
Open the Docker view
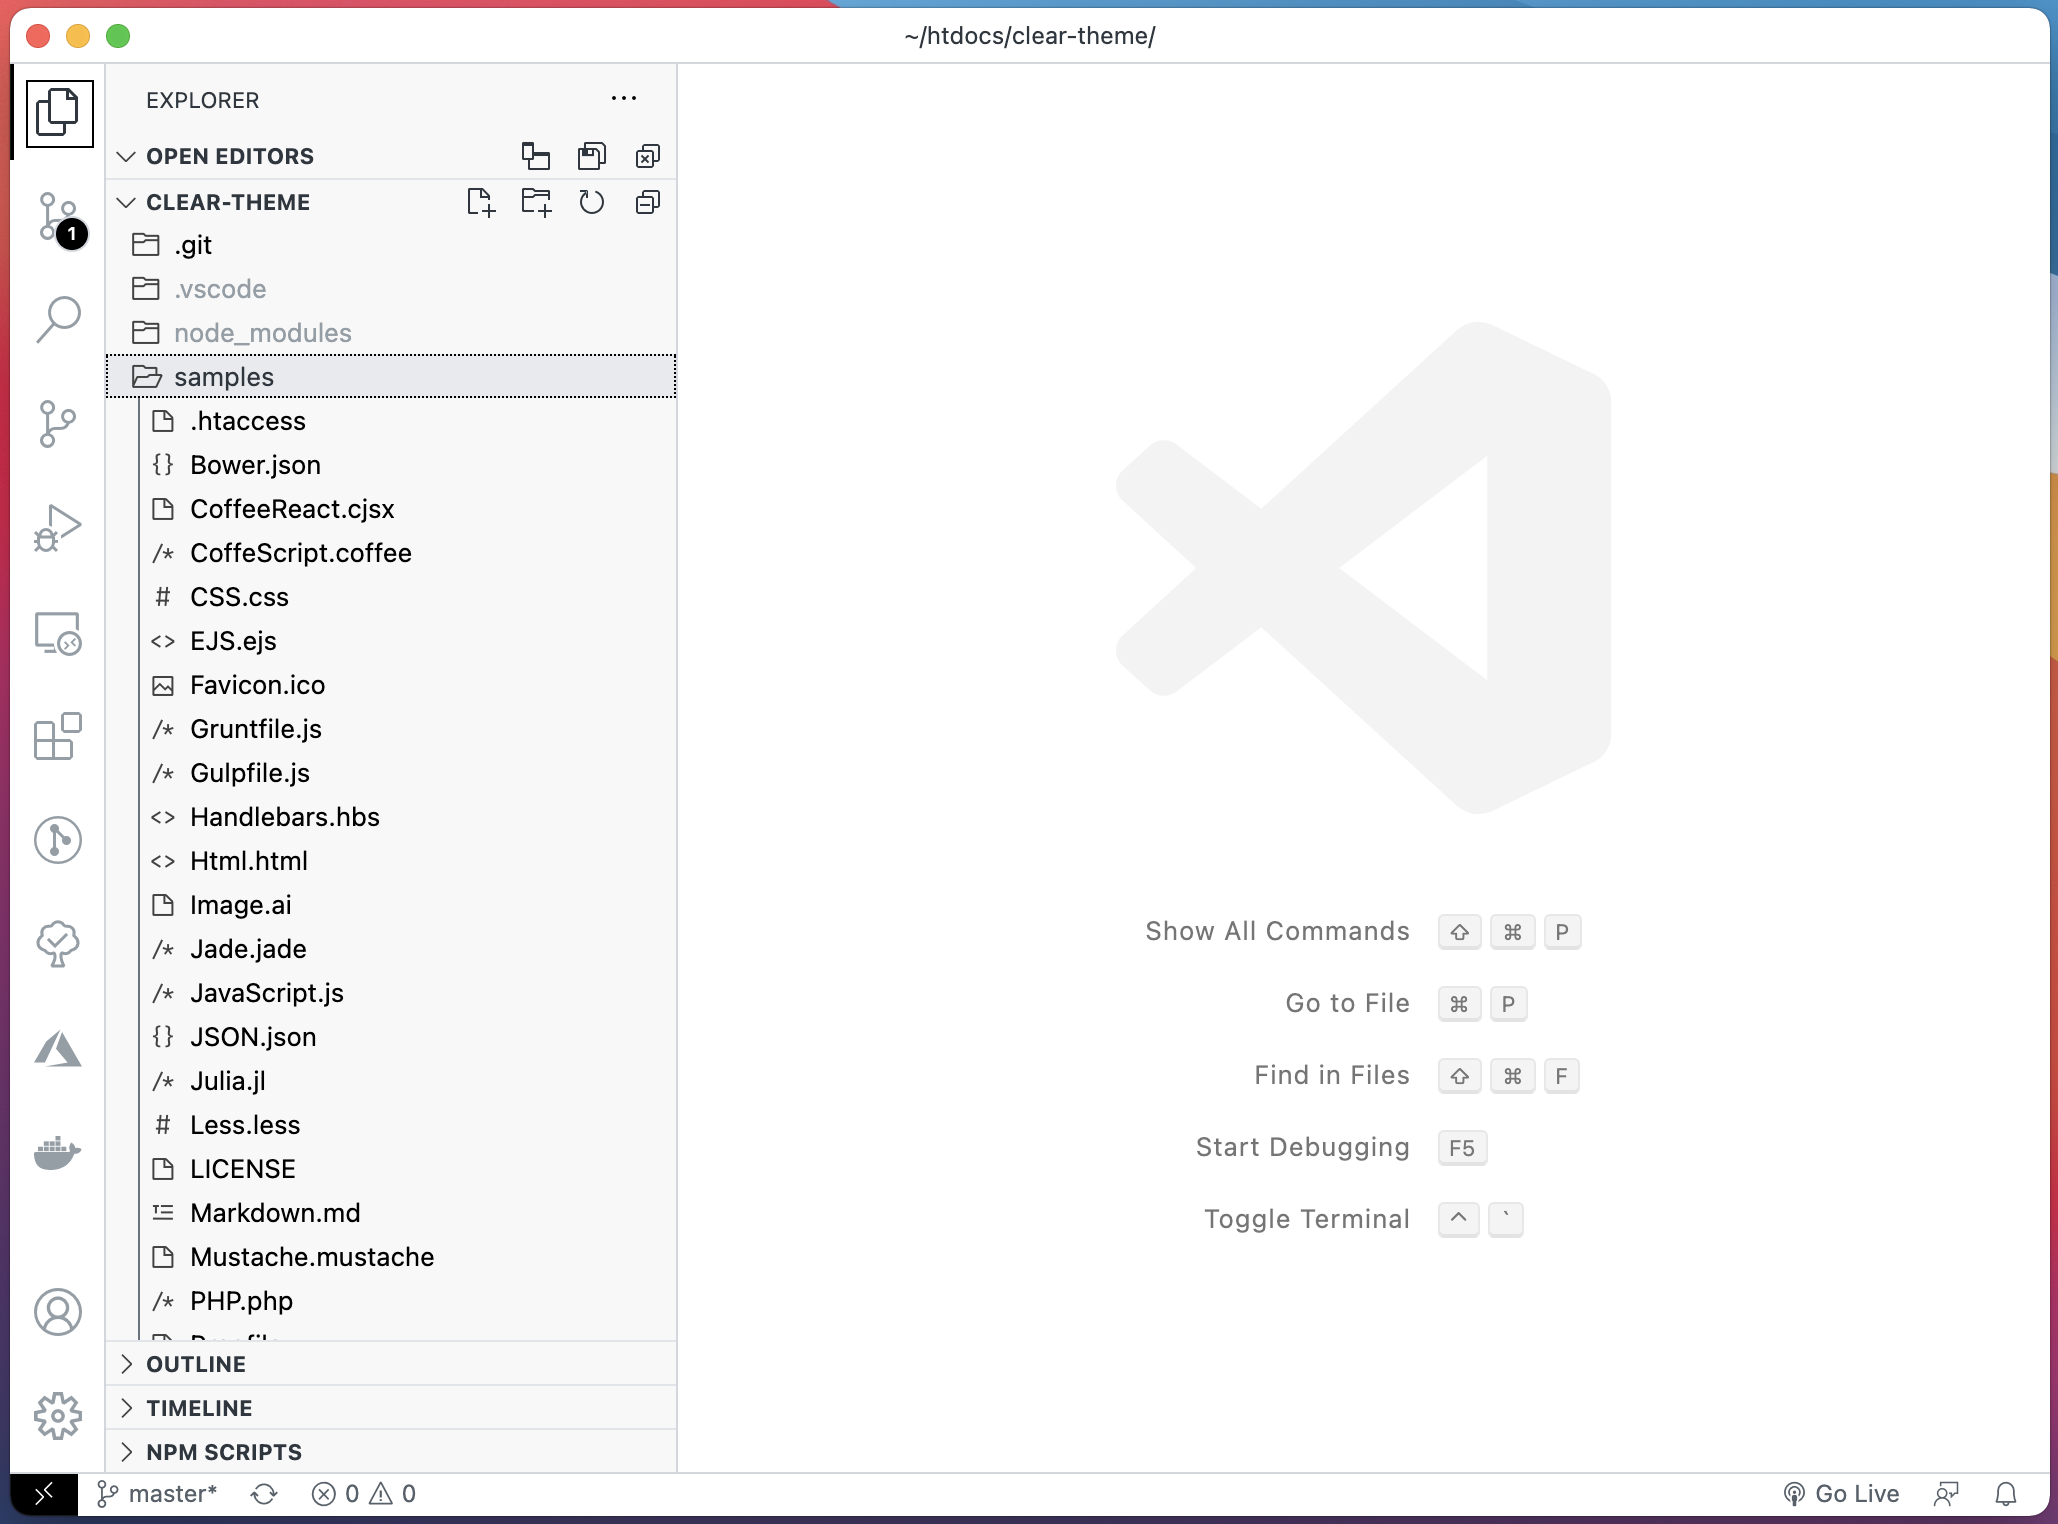click(x=58, y=1153)
